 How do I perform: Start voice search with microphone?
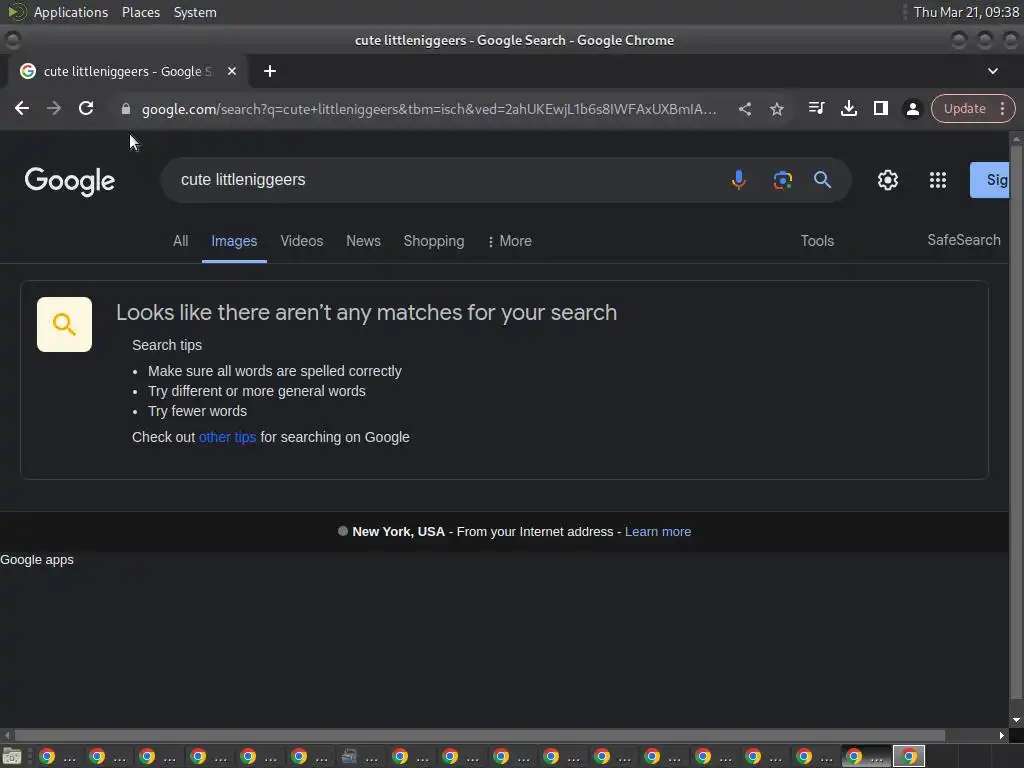(x=739, y=180)
